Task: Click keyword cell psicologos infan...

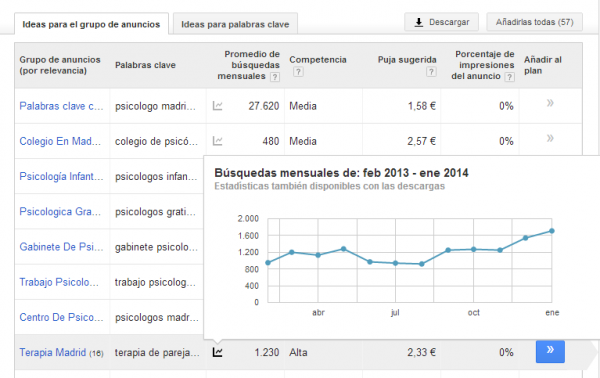Action: tap(156, 176)
